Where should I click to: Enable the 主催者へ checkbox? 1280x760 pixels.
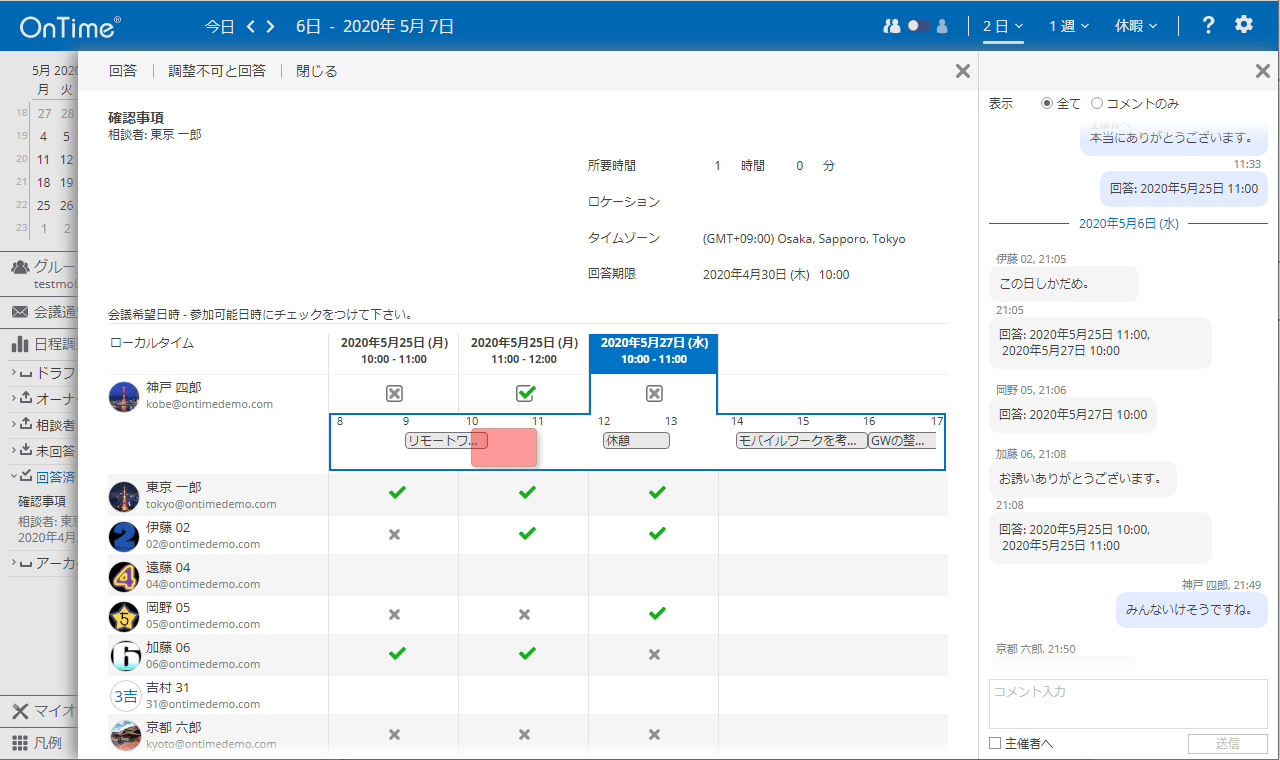[x=995, y=743]
